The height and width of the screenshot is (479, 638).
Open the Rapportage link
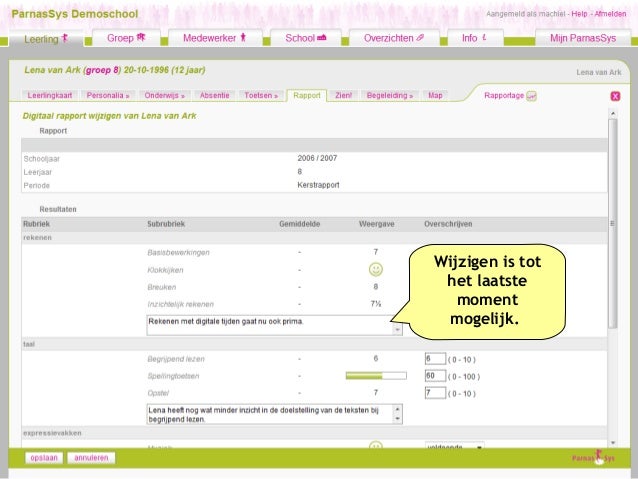504,95
